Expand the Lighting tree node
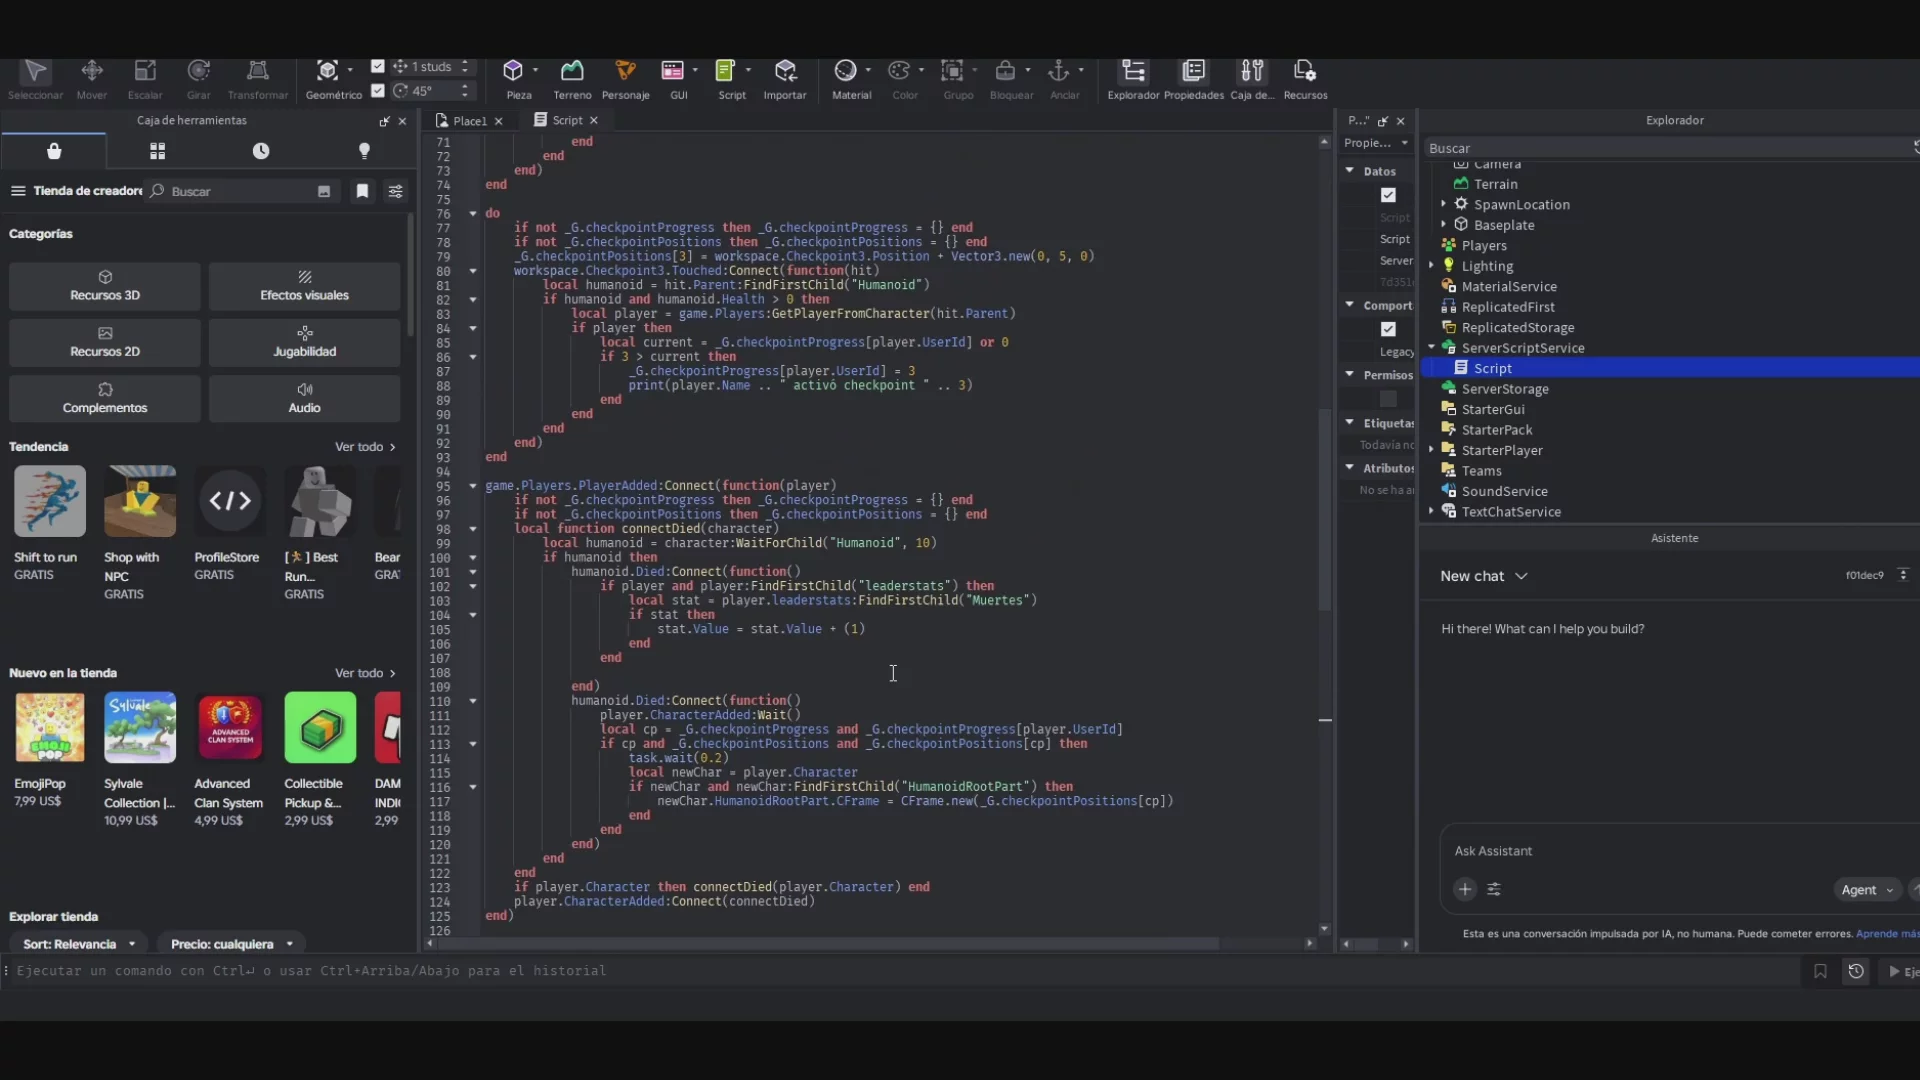This screenshot has width=1920, height=1080. (x=1432, y=266)
